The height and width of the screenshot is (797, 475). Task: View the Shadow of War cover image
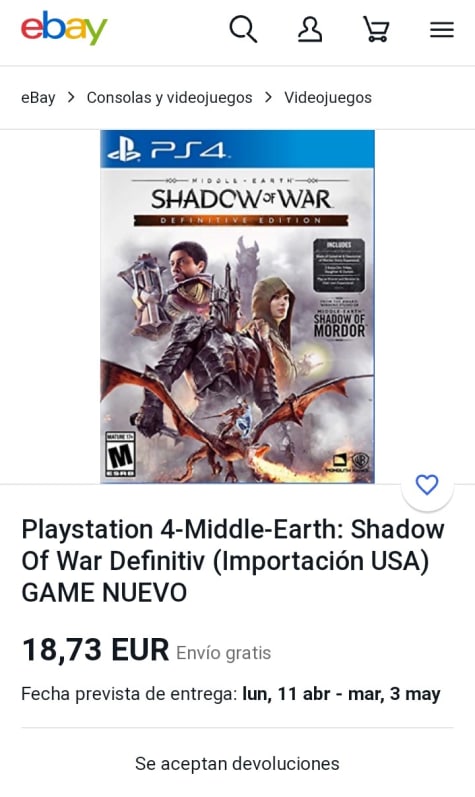pos(237,306)
